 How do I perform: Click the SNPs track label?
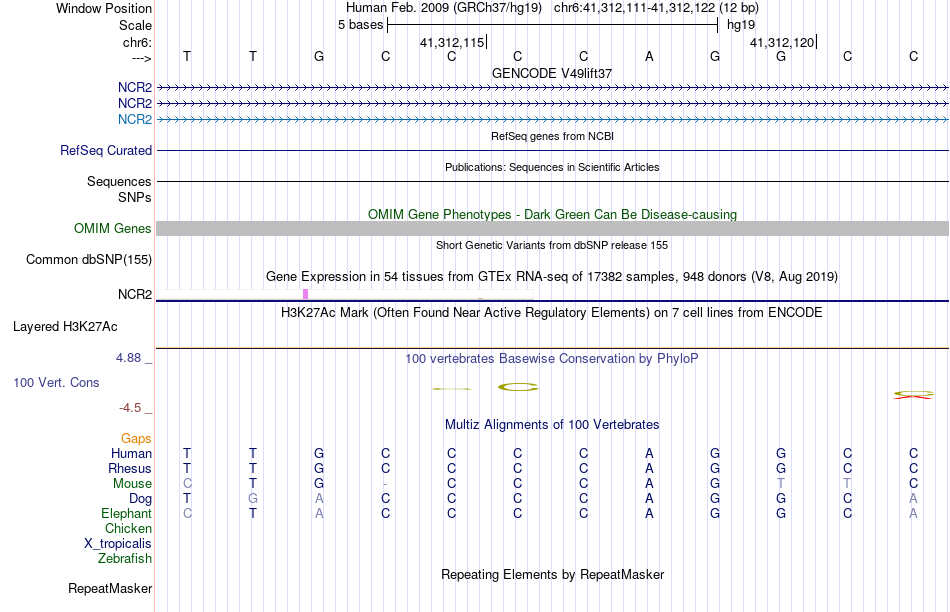point(135,198)
